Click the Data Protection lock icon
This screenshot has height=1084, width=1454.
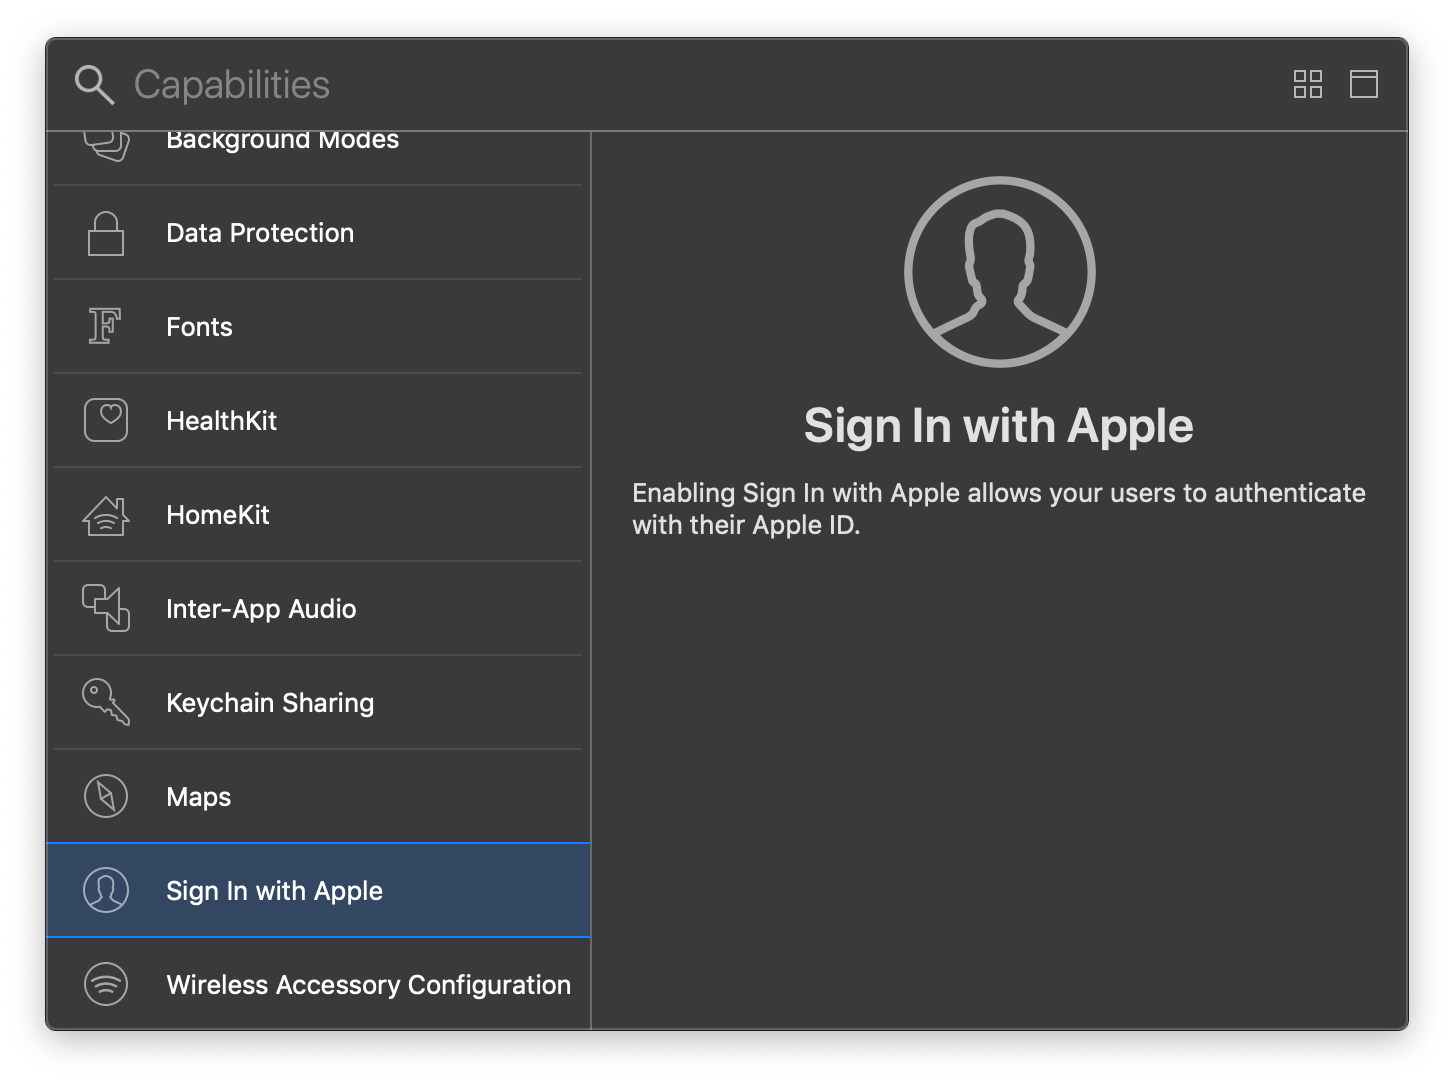coord(106,233)
